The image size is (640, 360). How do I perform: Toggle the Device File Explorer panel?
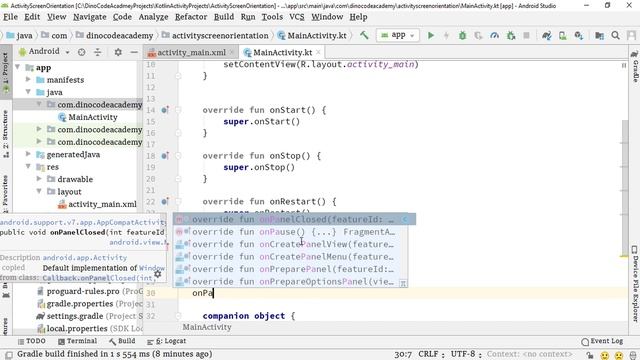click(x=635, y=283)
